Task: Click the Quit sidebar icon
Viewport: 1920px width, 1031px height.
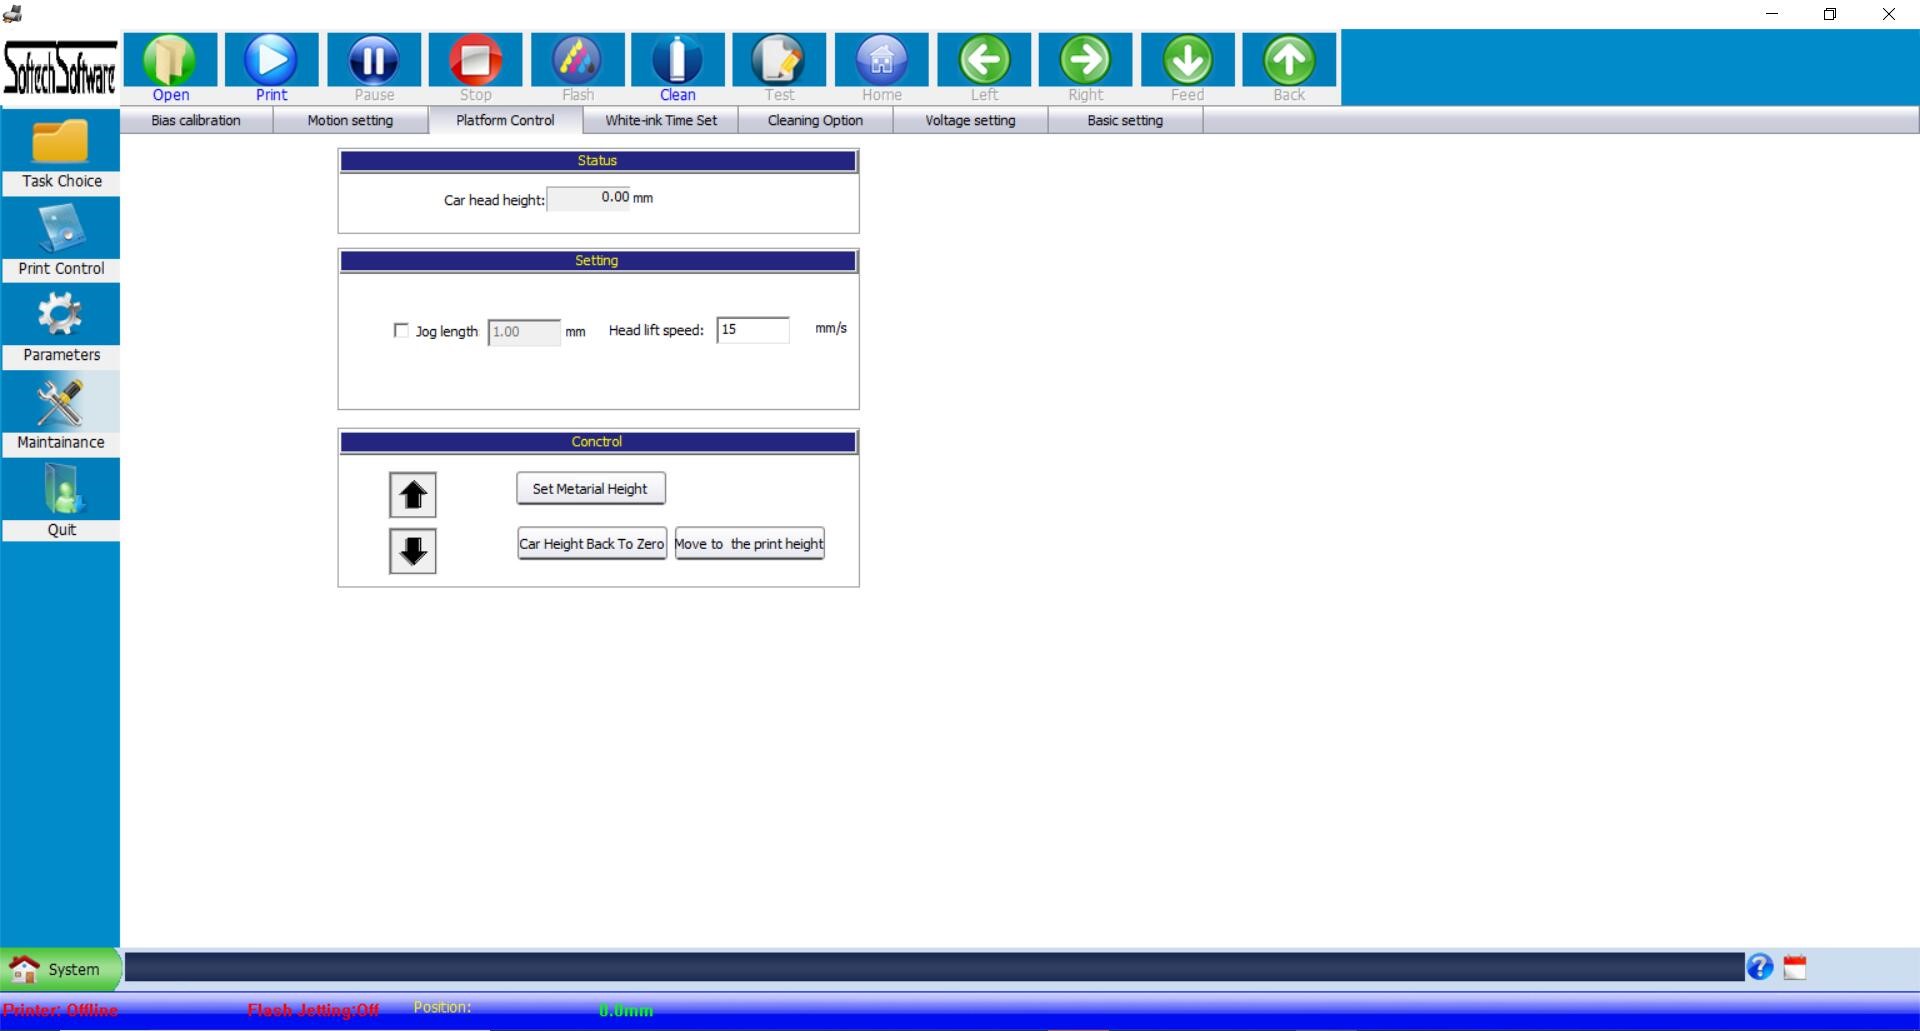Action: click(x=61, y=500)
